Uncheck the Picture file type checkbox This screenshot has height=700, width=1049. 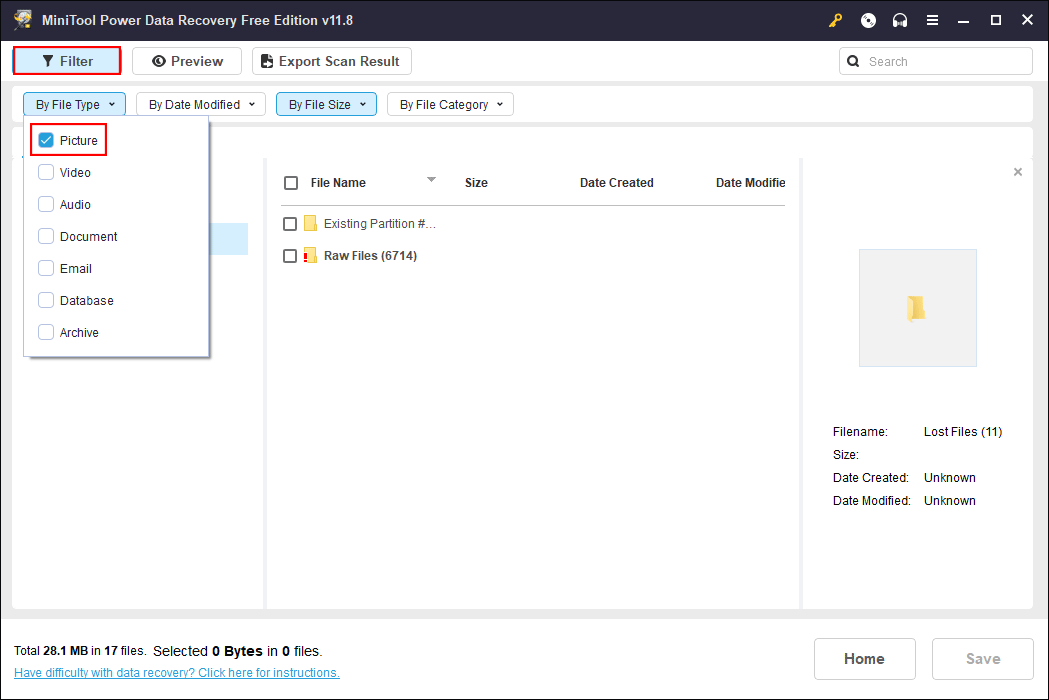[46, 141]
